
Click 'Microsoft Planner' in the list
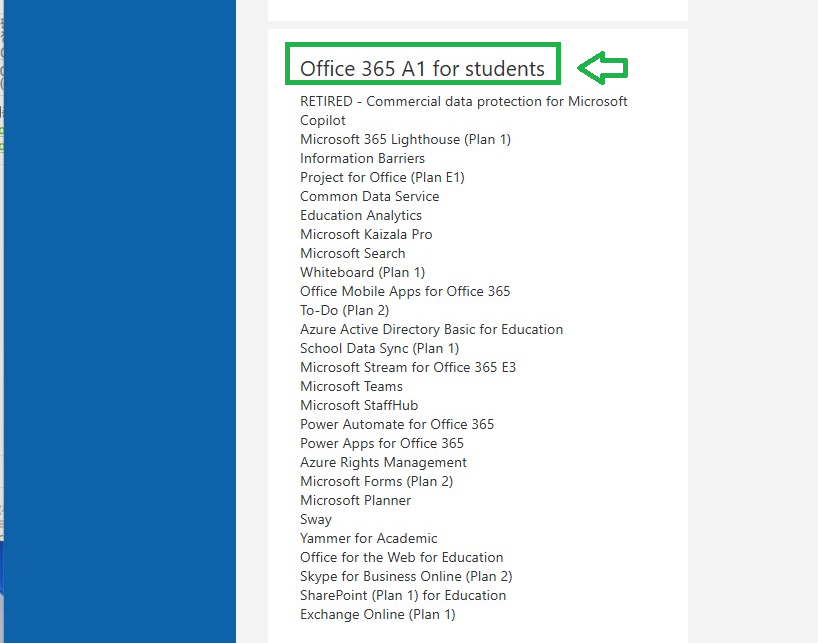click(x=356, y=500)
